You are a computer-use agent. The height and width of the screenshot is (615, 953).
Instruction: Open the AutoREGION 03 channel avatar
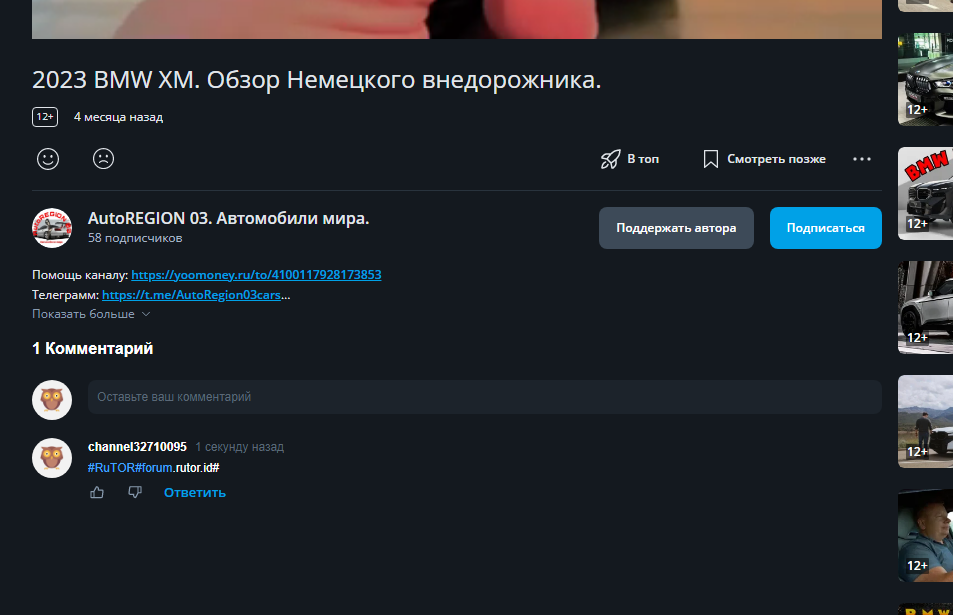click(52, 228)
